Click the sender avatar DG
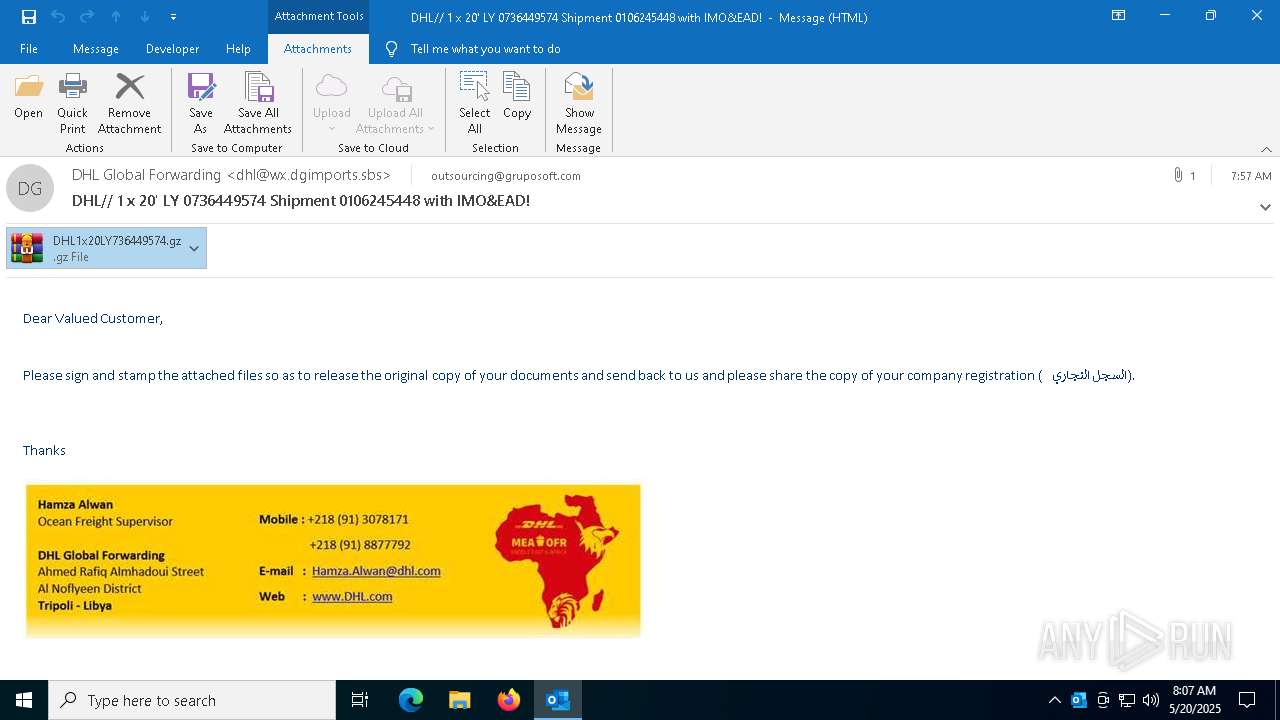Screen dimensions: 1280x720 pyautogui.click(x=30, y=188)
